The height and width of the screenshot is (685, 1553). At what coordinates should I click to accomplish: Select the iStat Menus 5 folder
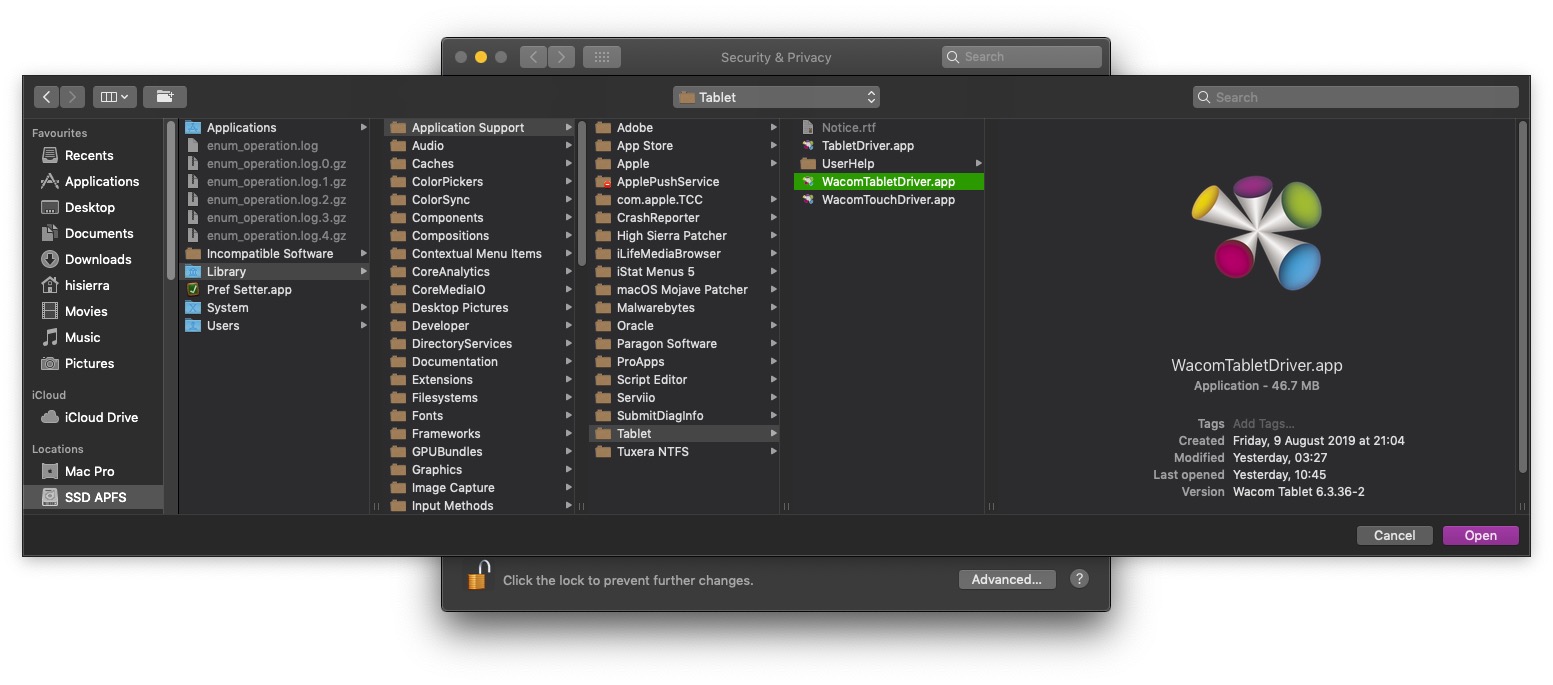pos(684,271)
